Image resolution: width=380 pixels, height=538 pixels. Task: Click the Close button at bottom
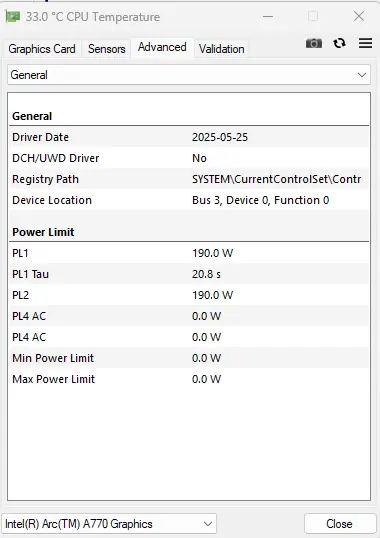click(x=339, y=524)
